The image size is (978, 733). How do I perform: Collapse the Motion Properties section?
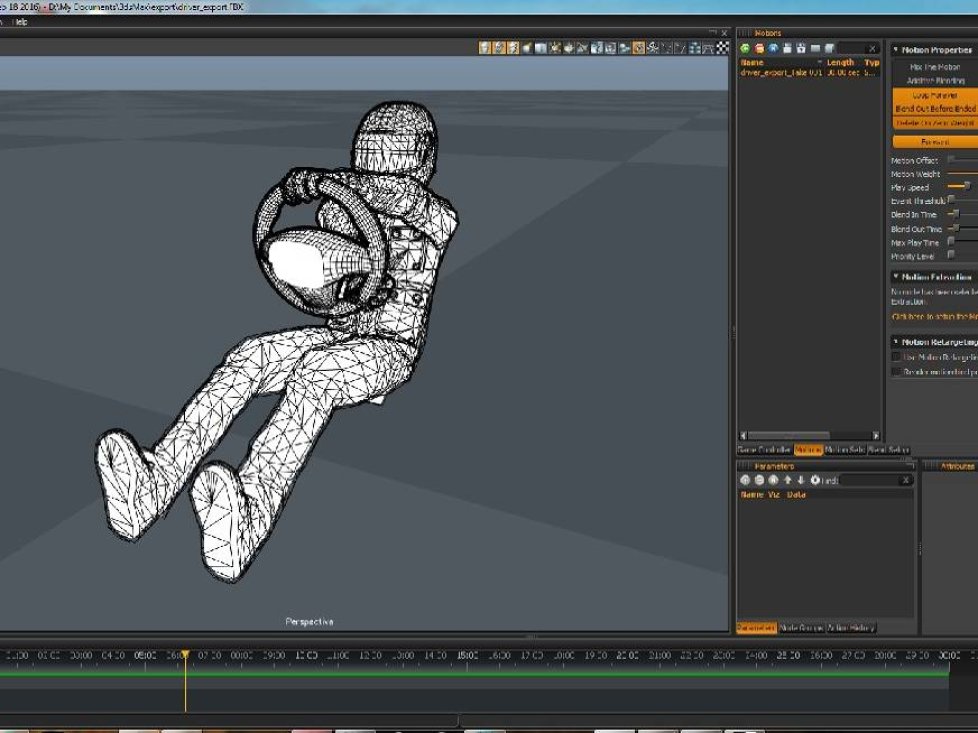[x=896, y=49]
